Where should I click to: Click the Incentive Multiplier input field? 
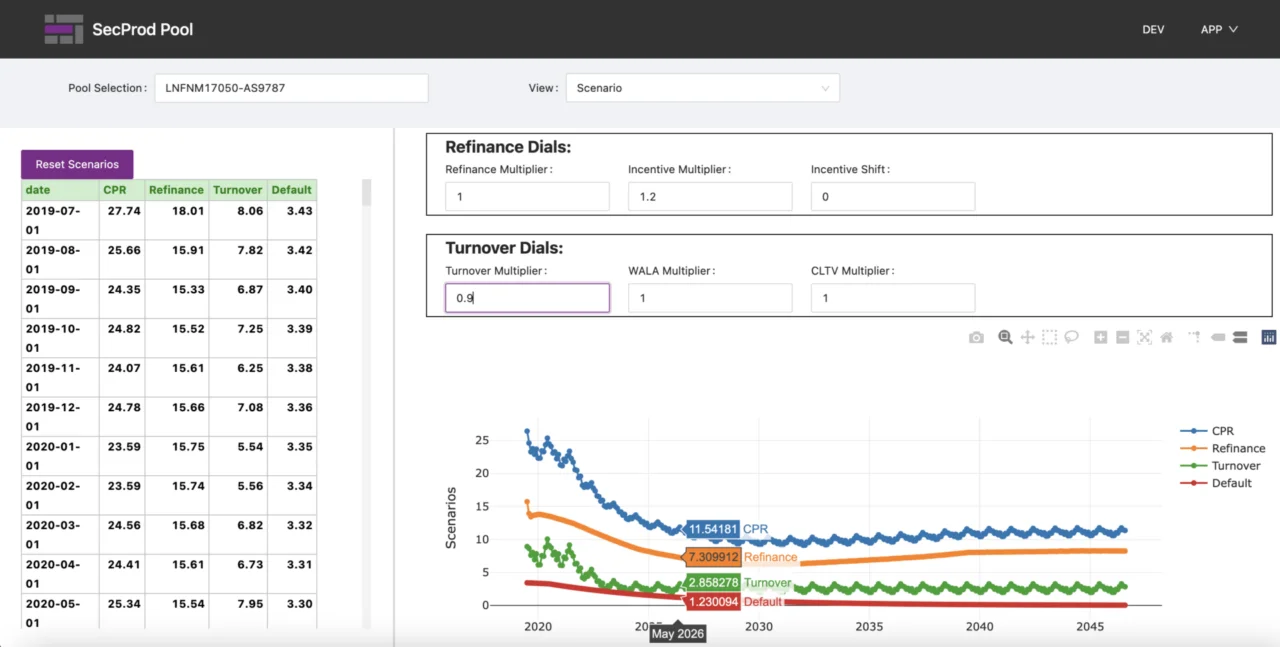coord(710,197)
